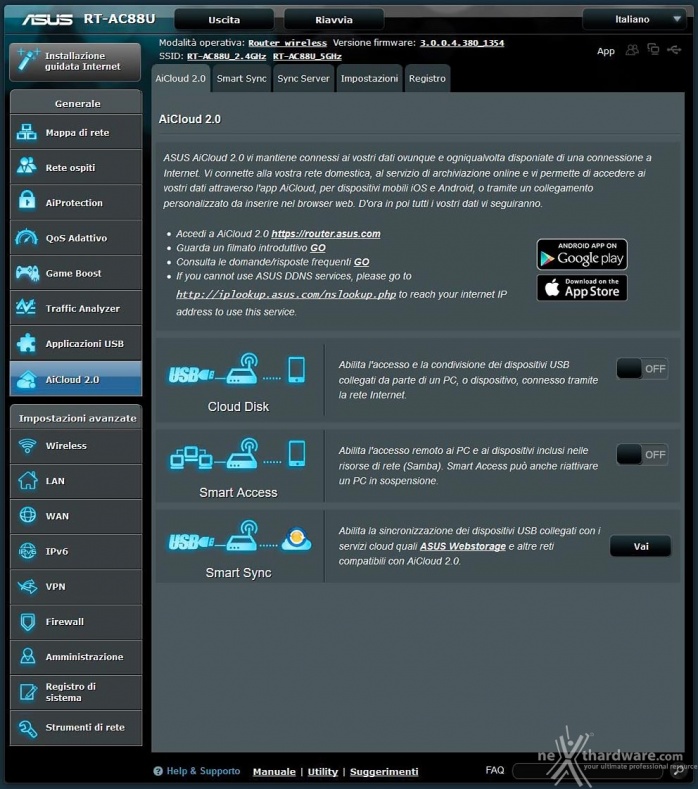This screenshot has width=698, height=789.
Task: Click the FAQ search magnifier icon
Action: 678,770
